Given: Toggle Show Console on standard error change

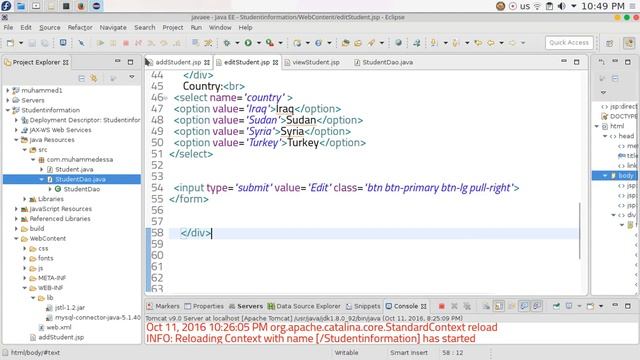Looking at the screenshot, I should tap(537, 306).
